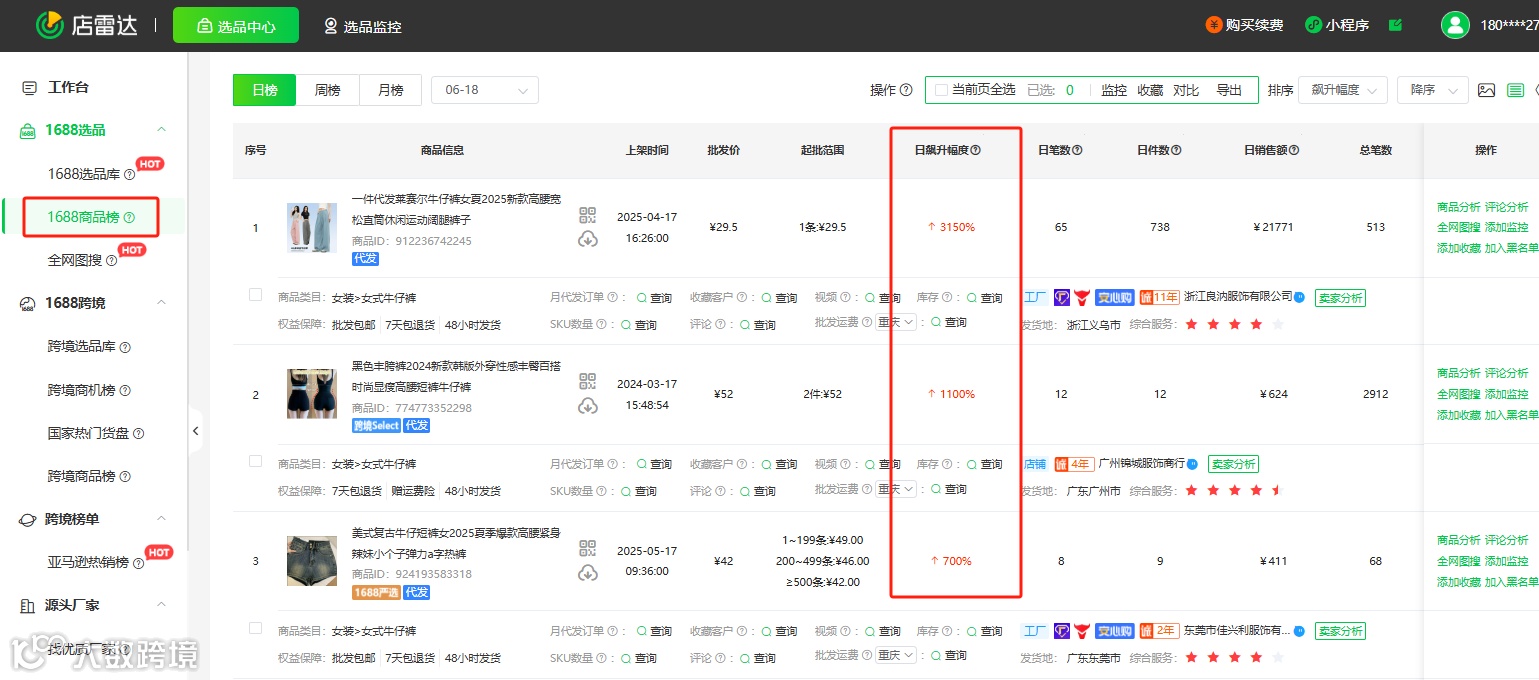The width and height of the screenshot is (1539, 680).
Task: Open 选品中心 top navigation
Action: 236,26
